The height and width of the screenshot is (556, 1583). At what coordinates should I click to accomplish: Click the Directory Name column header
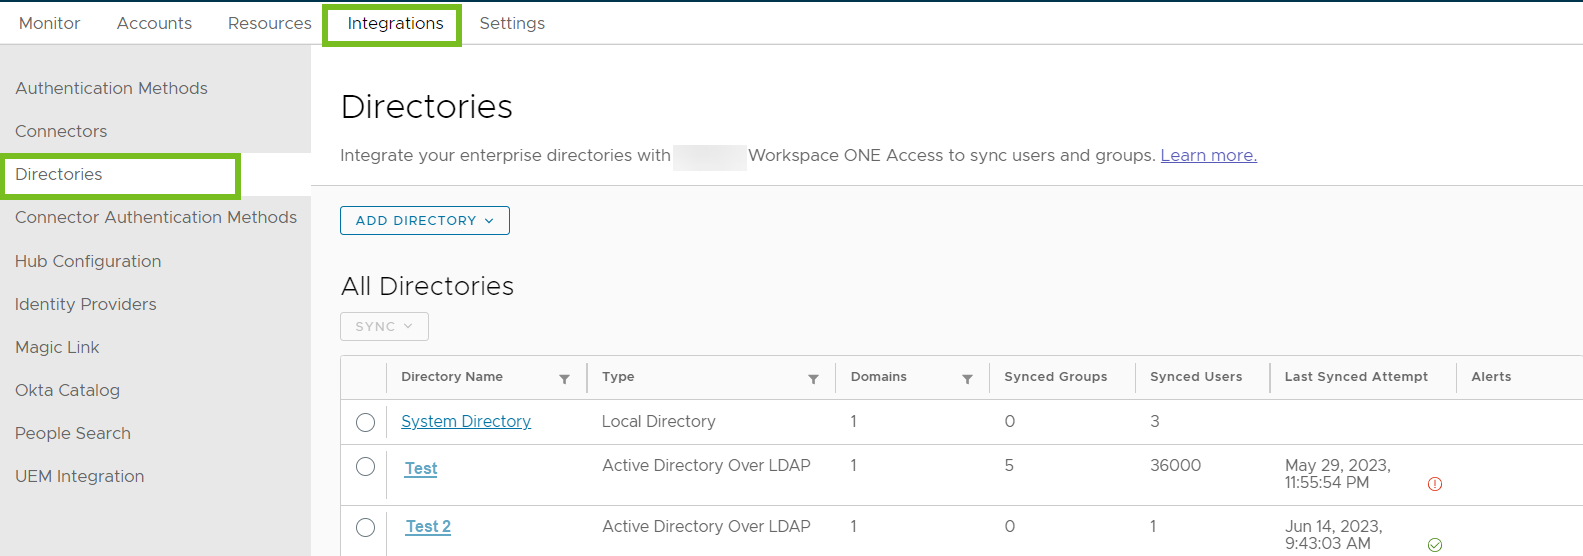click(452, 377)
